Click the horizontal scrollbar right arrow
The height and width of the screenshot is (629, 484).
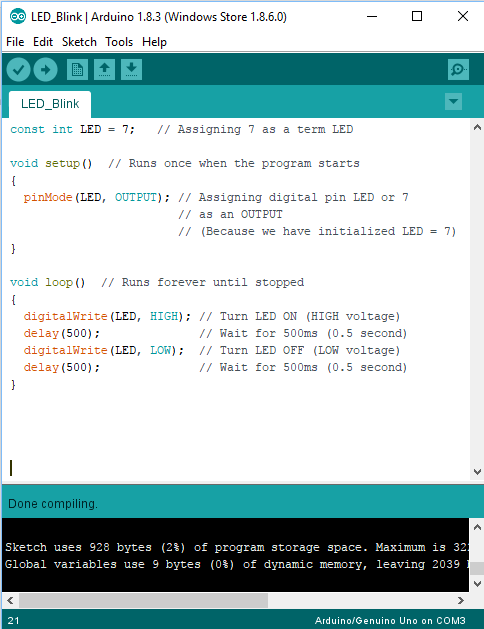(x=461, y=601)
